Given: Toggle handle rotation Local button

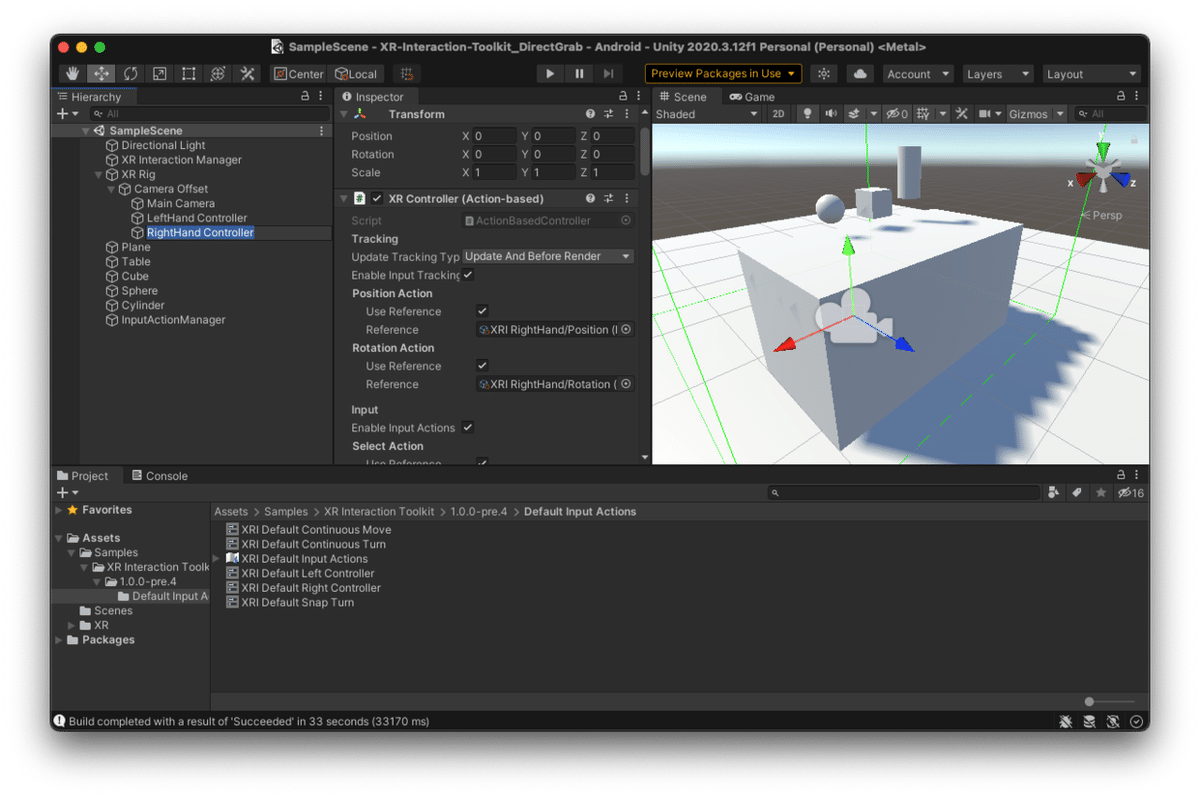Looking at the screenshot, I should [356, 74].
